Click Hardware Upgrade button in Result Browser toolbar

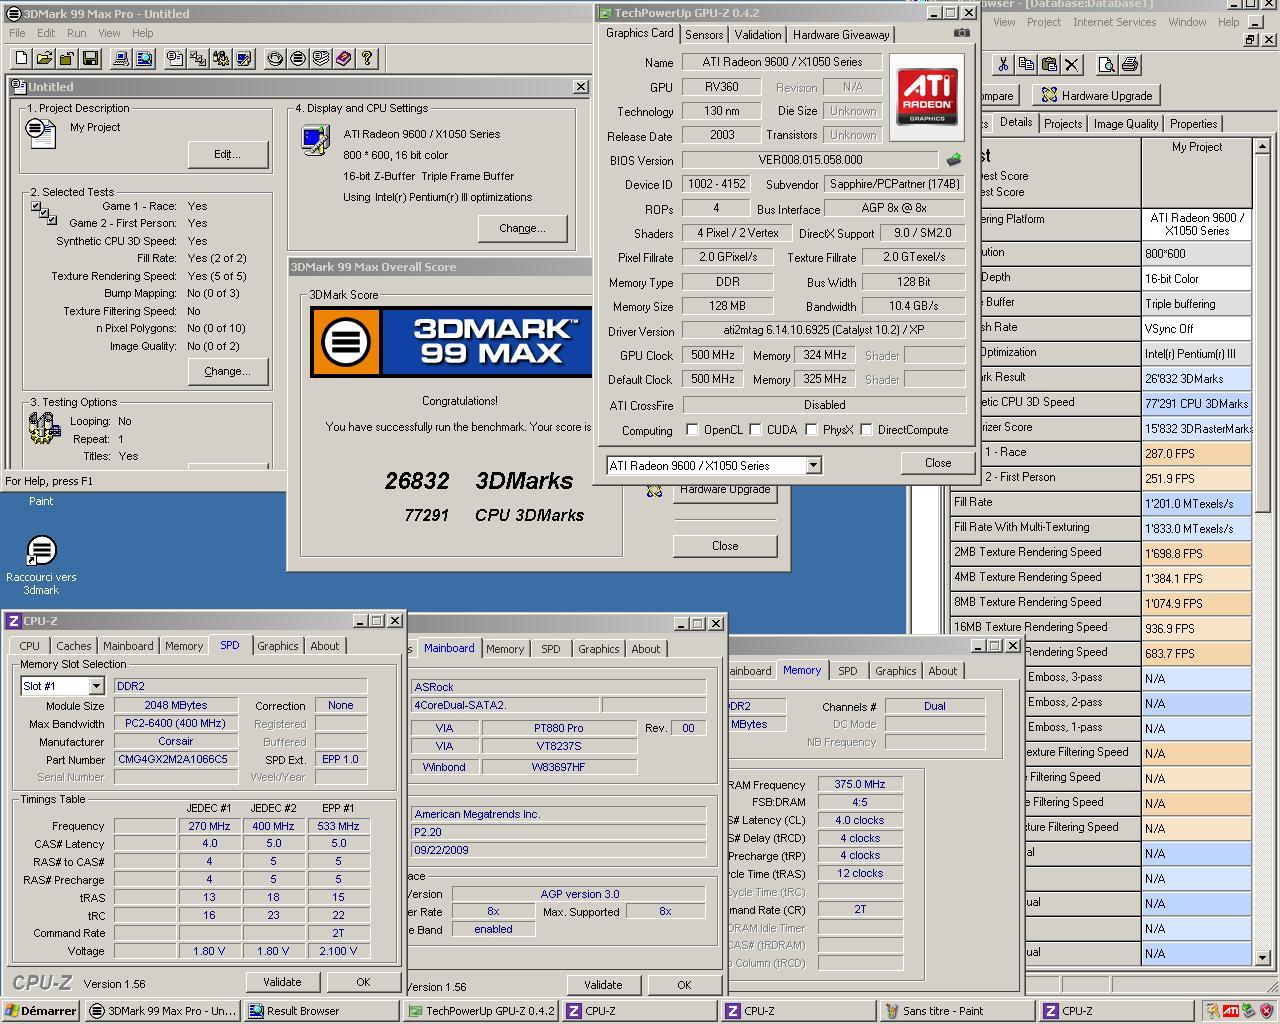[1096, 95]
